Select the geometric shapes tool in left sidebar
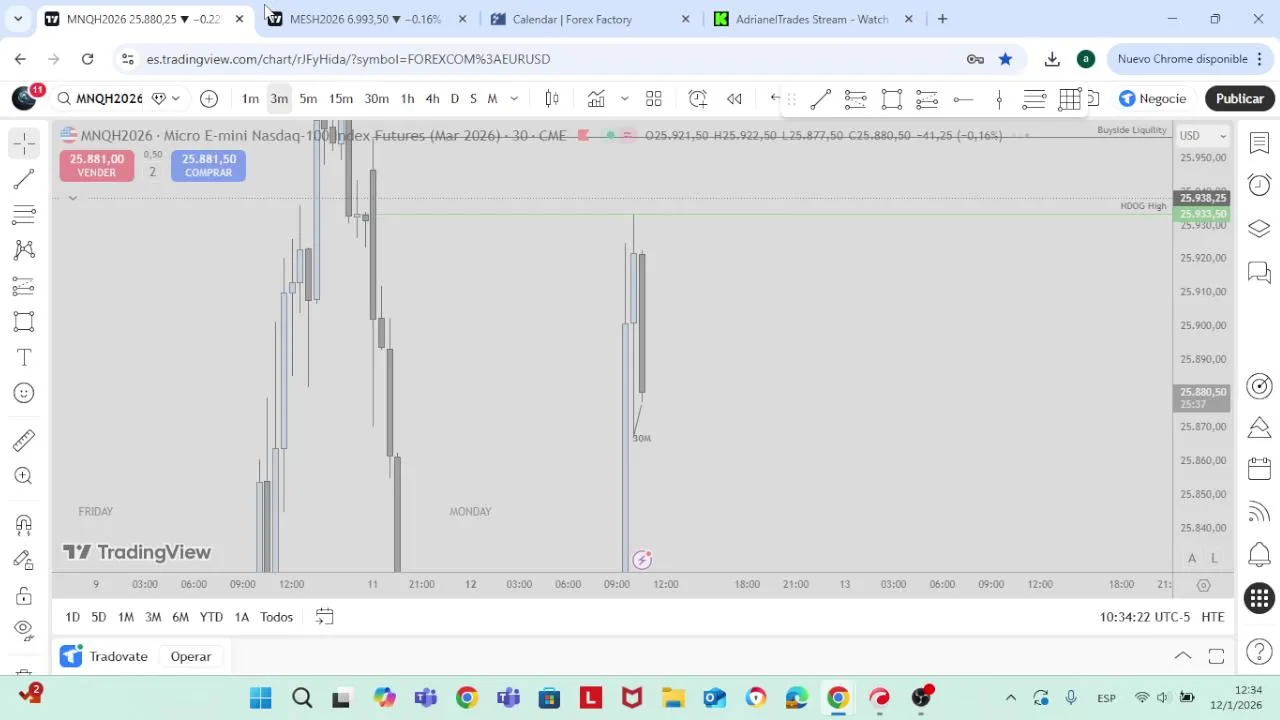Screen dimensions: 1280x720 pos(24,321)
